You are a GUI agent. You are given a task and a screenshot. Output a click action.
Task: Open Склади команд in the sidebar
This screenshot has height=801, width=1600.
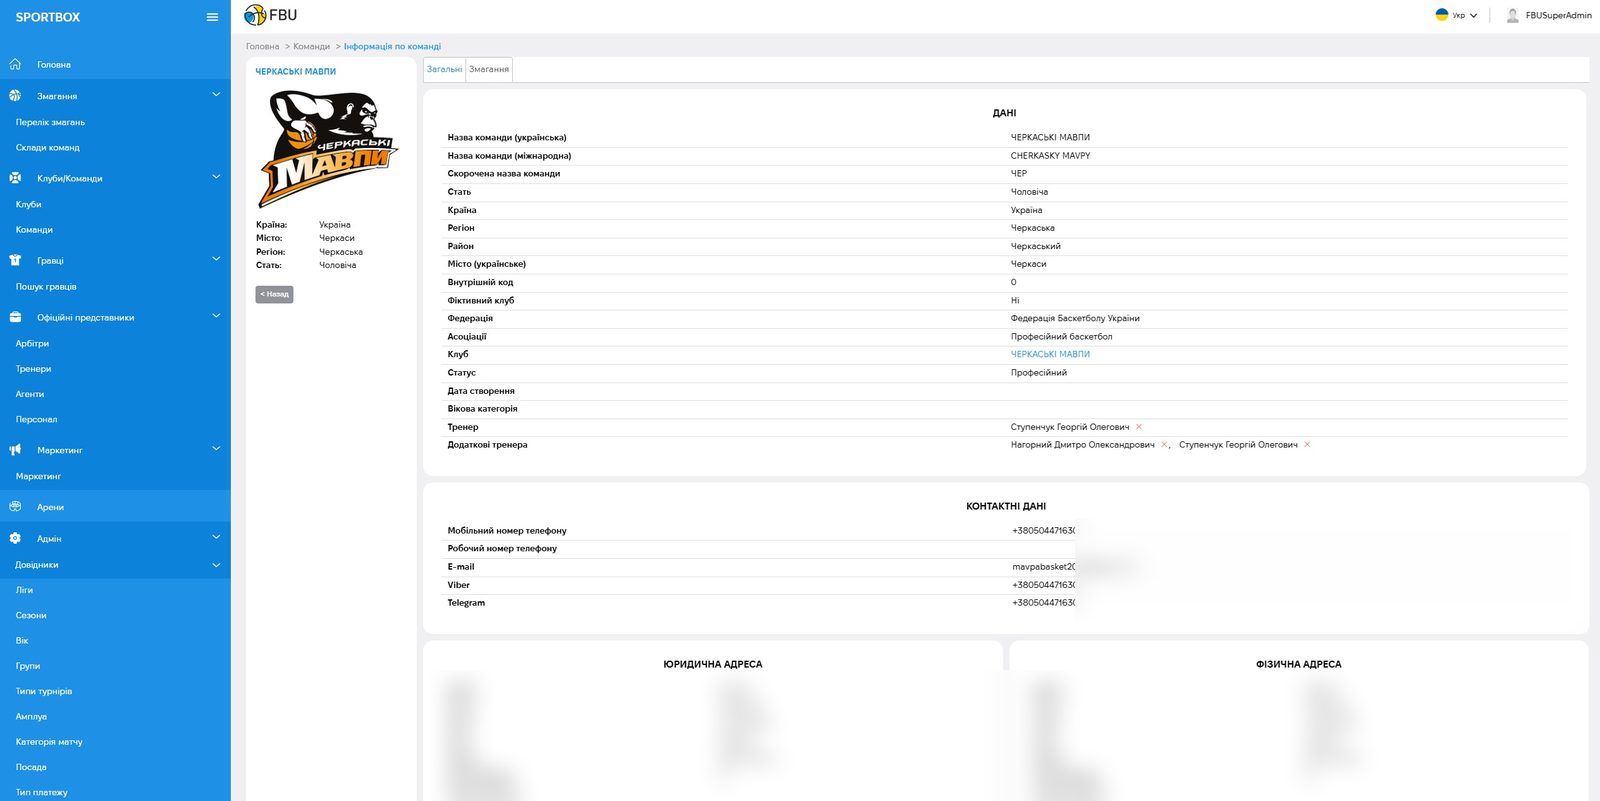pos(48,148)
